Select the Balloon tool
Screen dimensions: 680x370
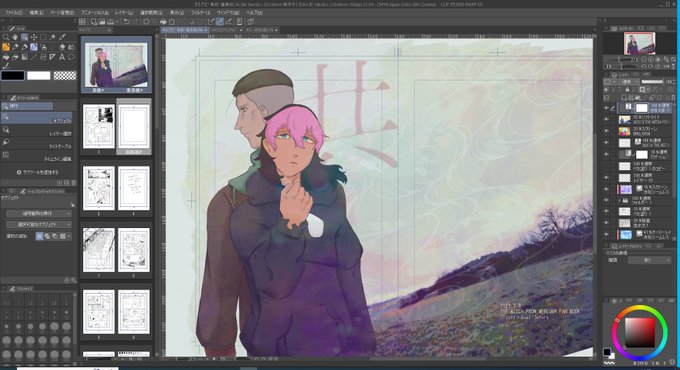pyautogui.click(x=72, y=57)
